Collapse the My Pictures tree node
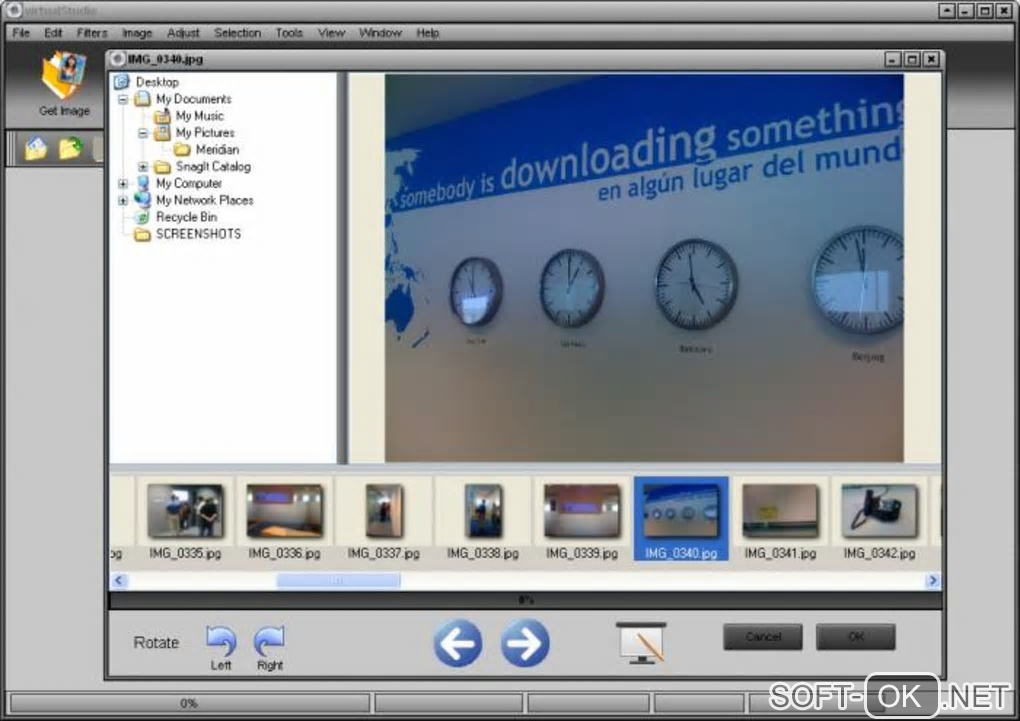Screen dimensions: 1020x721 [142, 133]
